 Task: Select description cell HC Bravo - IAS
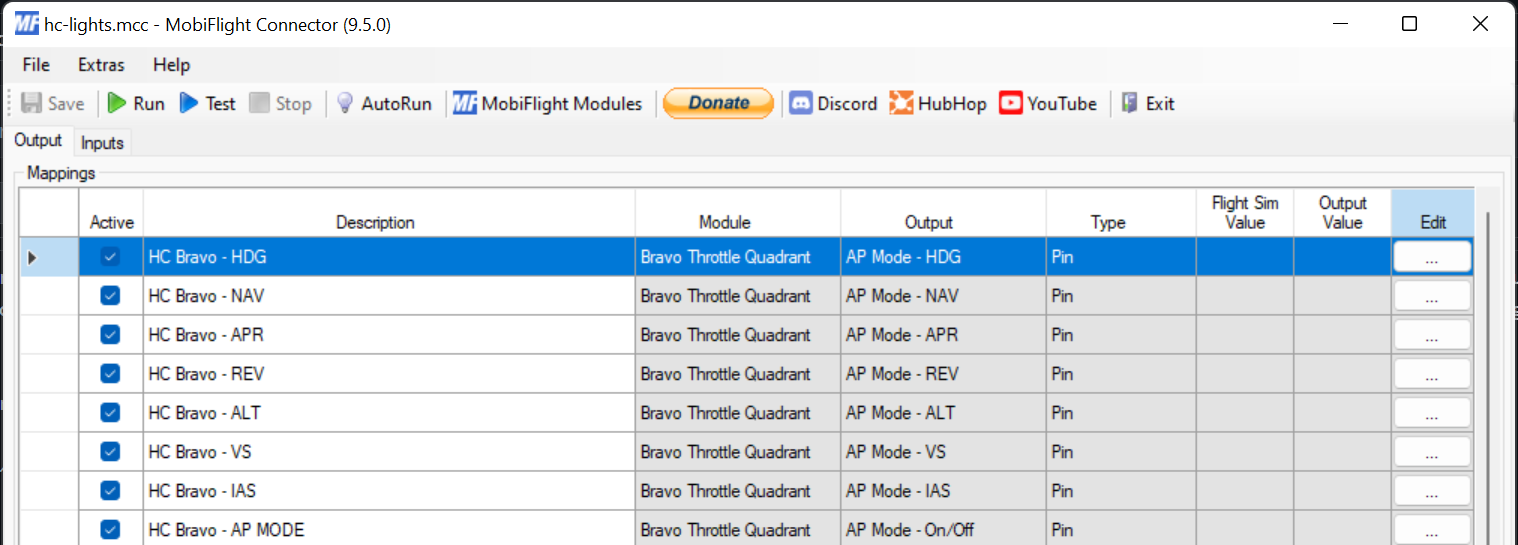click(389, 491)
